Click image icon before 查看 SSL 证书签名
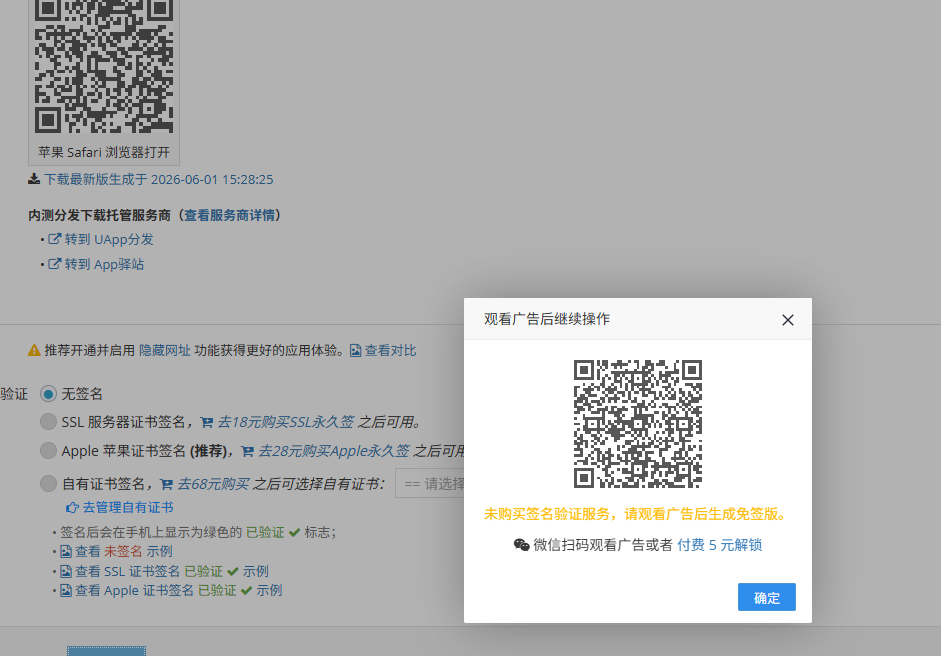Viewport: 941px width, 656px height. [66, 571]
